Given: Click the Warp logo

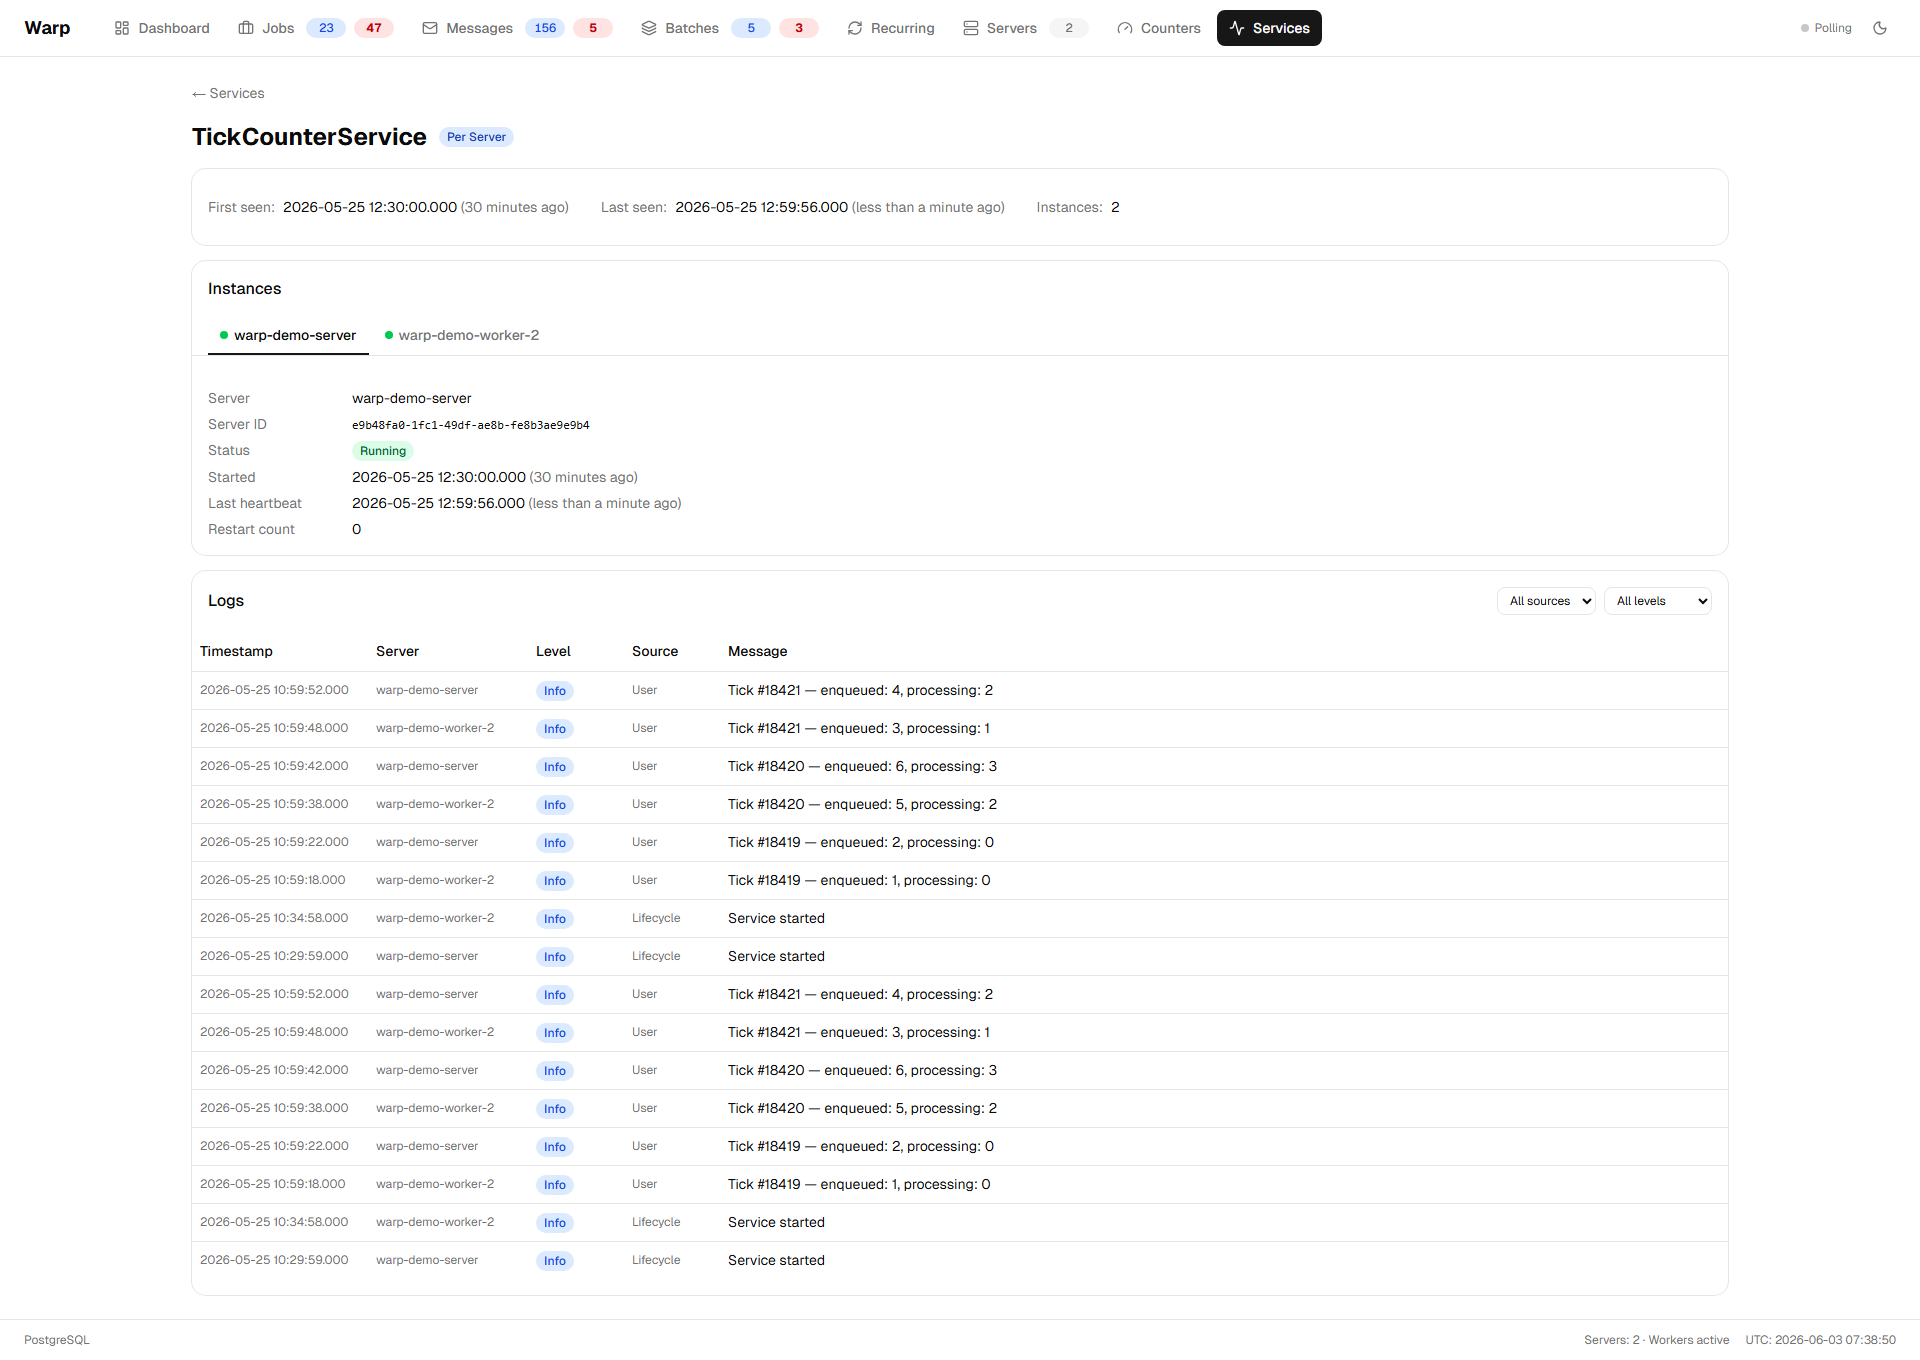Looking at the screenshot, I should [x=47, y=28].
